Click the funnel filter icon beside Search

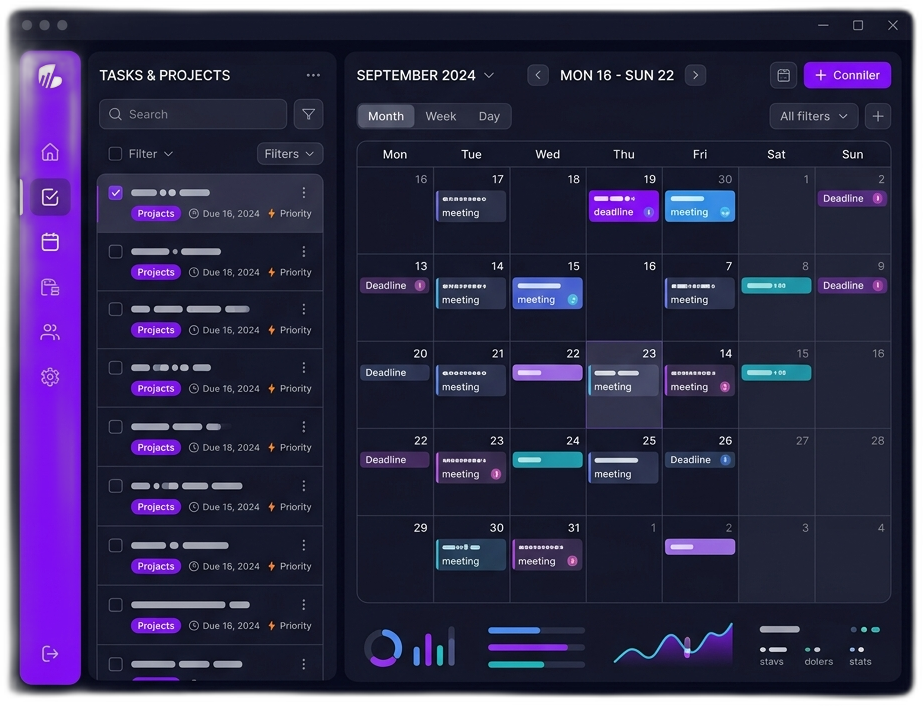(308, 114)
